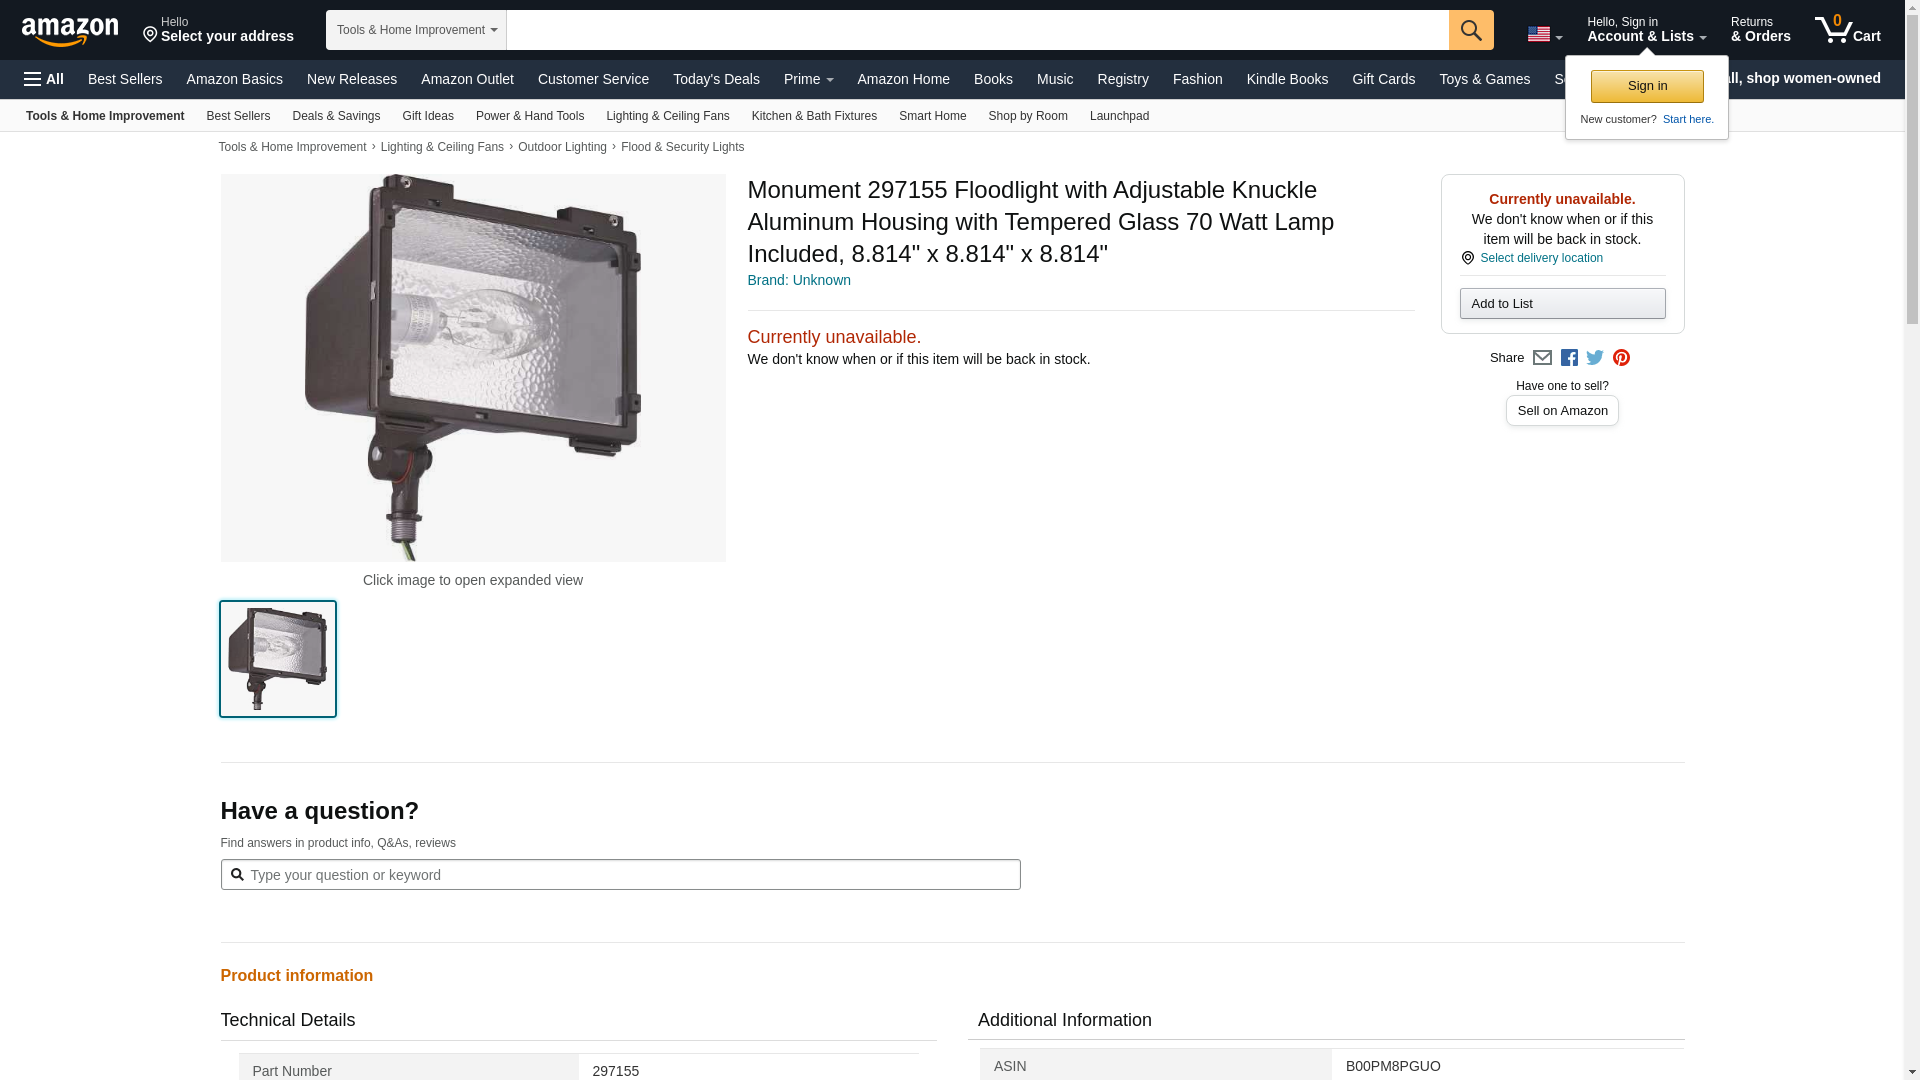Viewport: 1920px width, 1080px height.
Task: Open Smart Home subnav item
Action: coord(932,116)
